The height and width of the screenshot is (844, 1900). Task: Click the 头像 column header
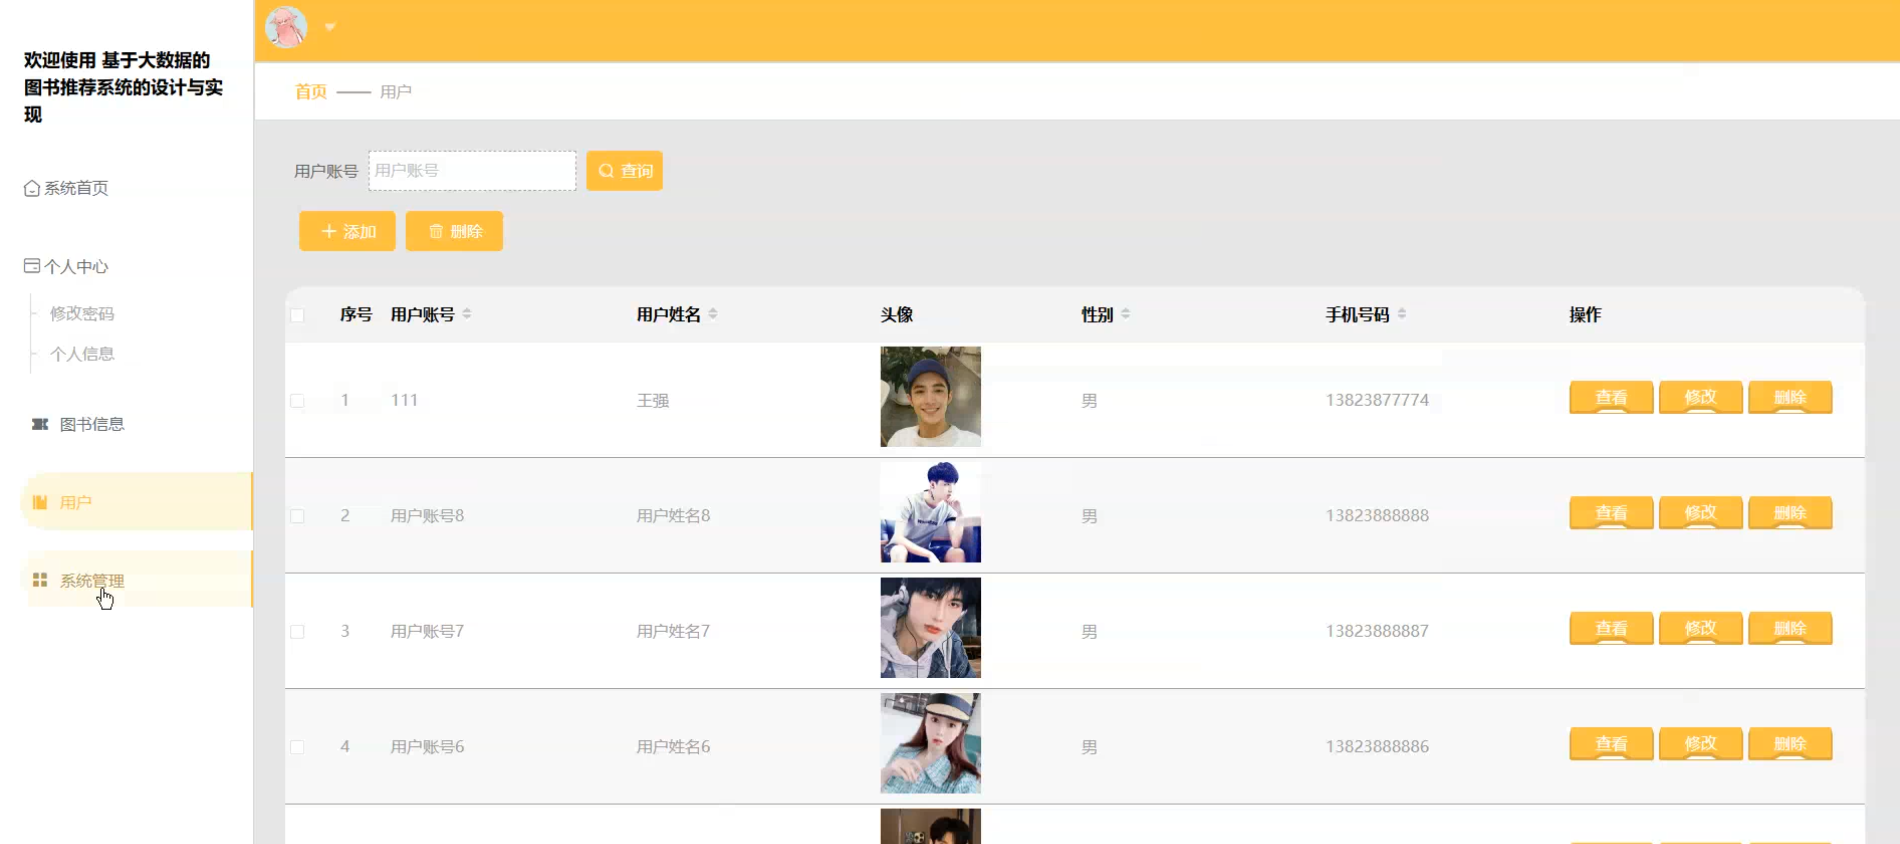[896, 314]
